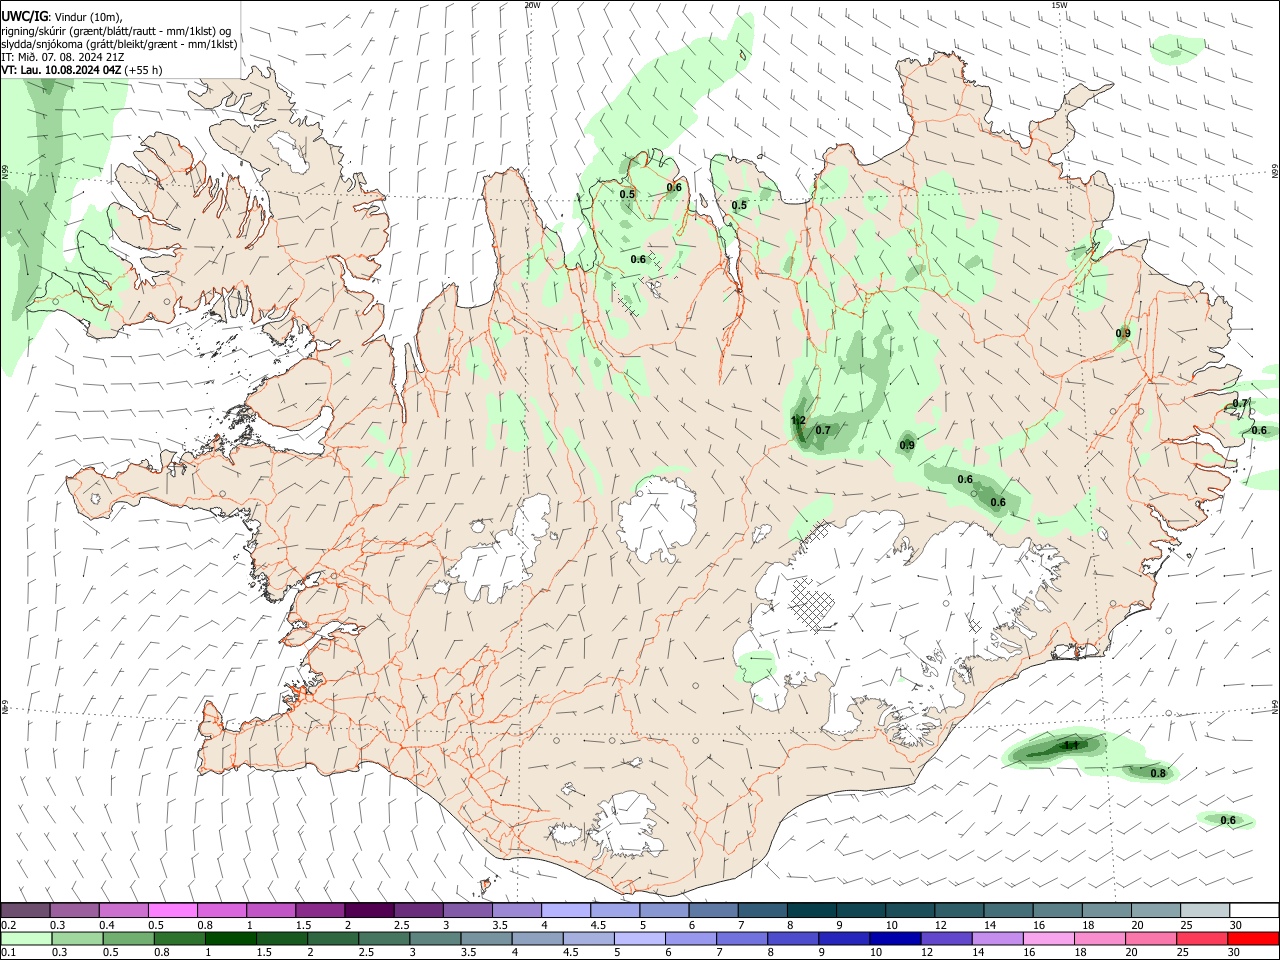Click the 'UWC/IG' title text
The width and height of the screenshot is (1280, 960).
[24, 16]
